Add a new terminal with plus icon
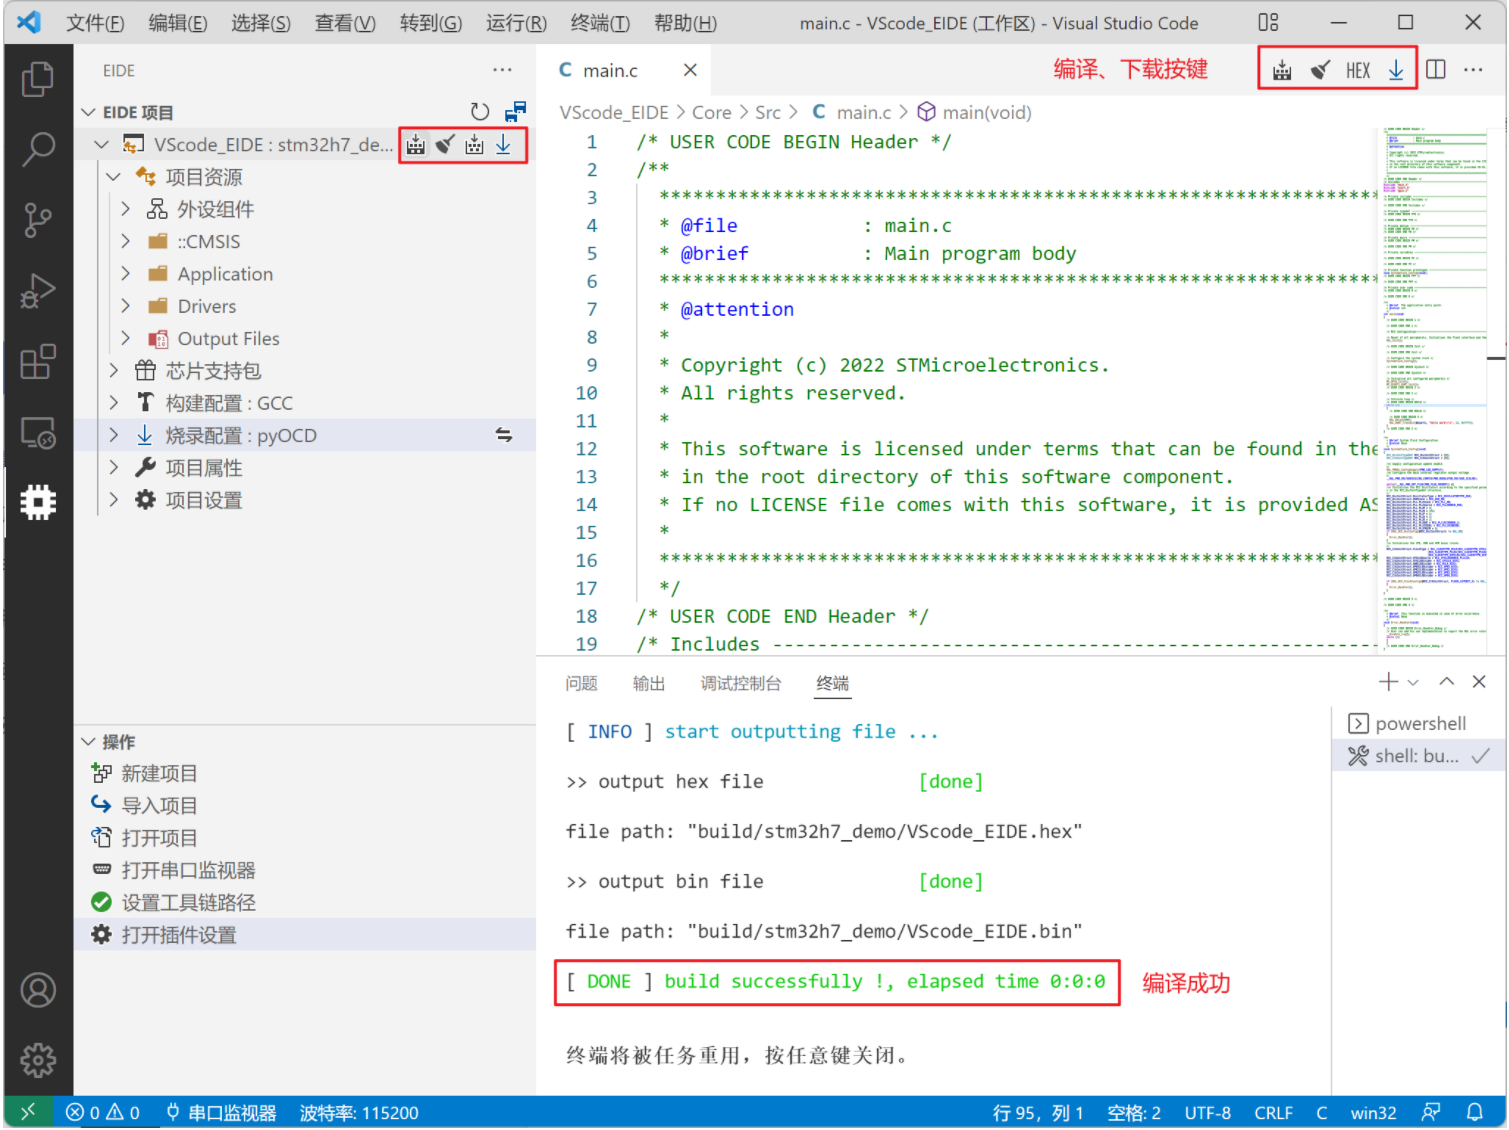The height and width of the screenshot is (1130, 1509). click(x=1388, y=682)
